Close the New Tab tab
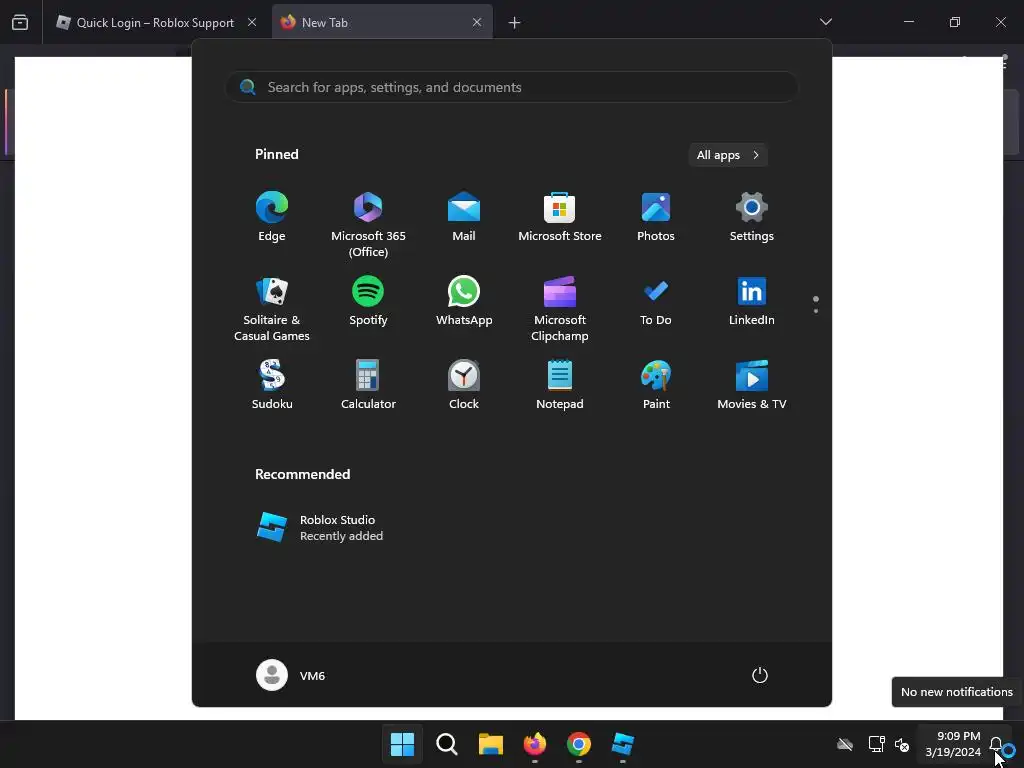Image resolution: width=1024 pixels, height=768 pixels. point(477,22)
